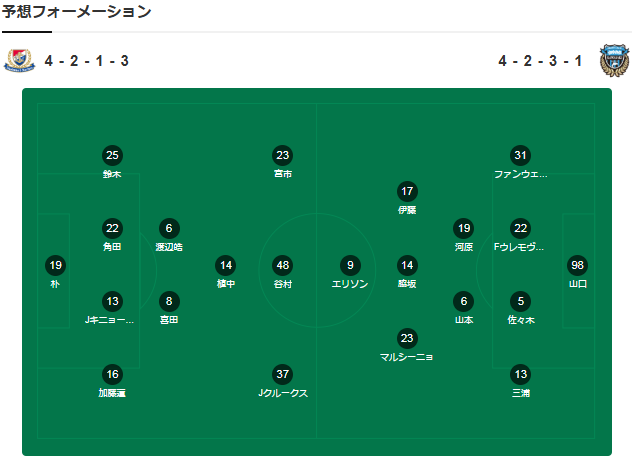Open the 予想フォーメーション tab
Viewport: 634px width, 458px height.
pos(76,11)
